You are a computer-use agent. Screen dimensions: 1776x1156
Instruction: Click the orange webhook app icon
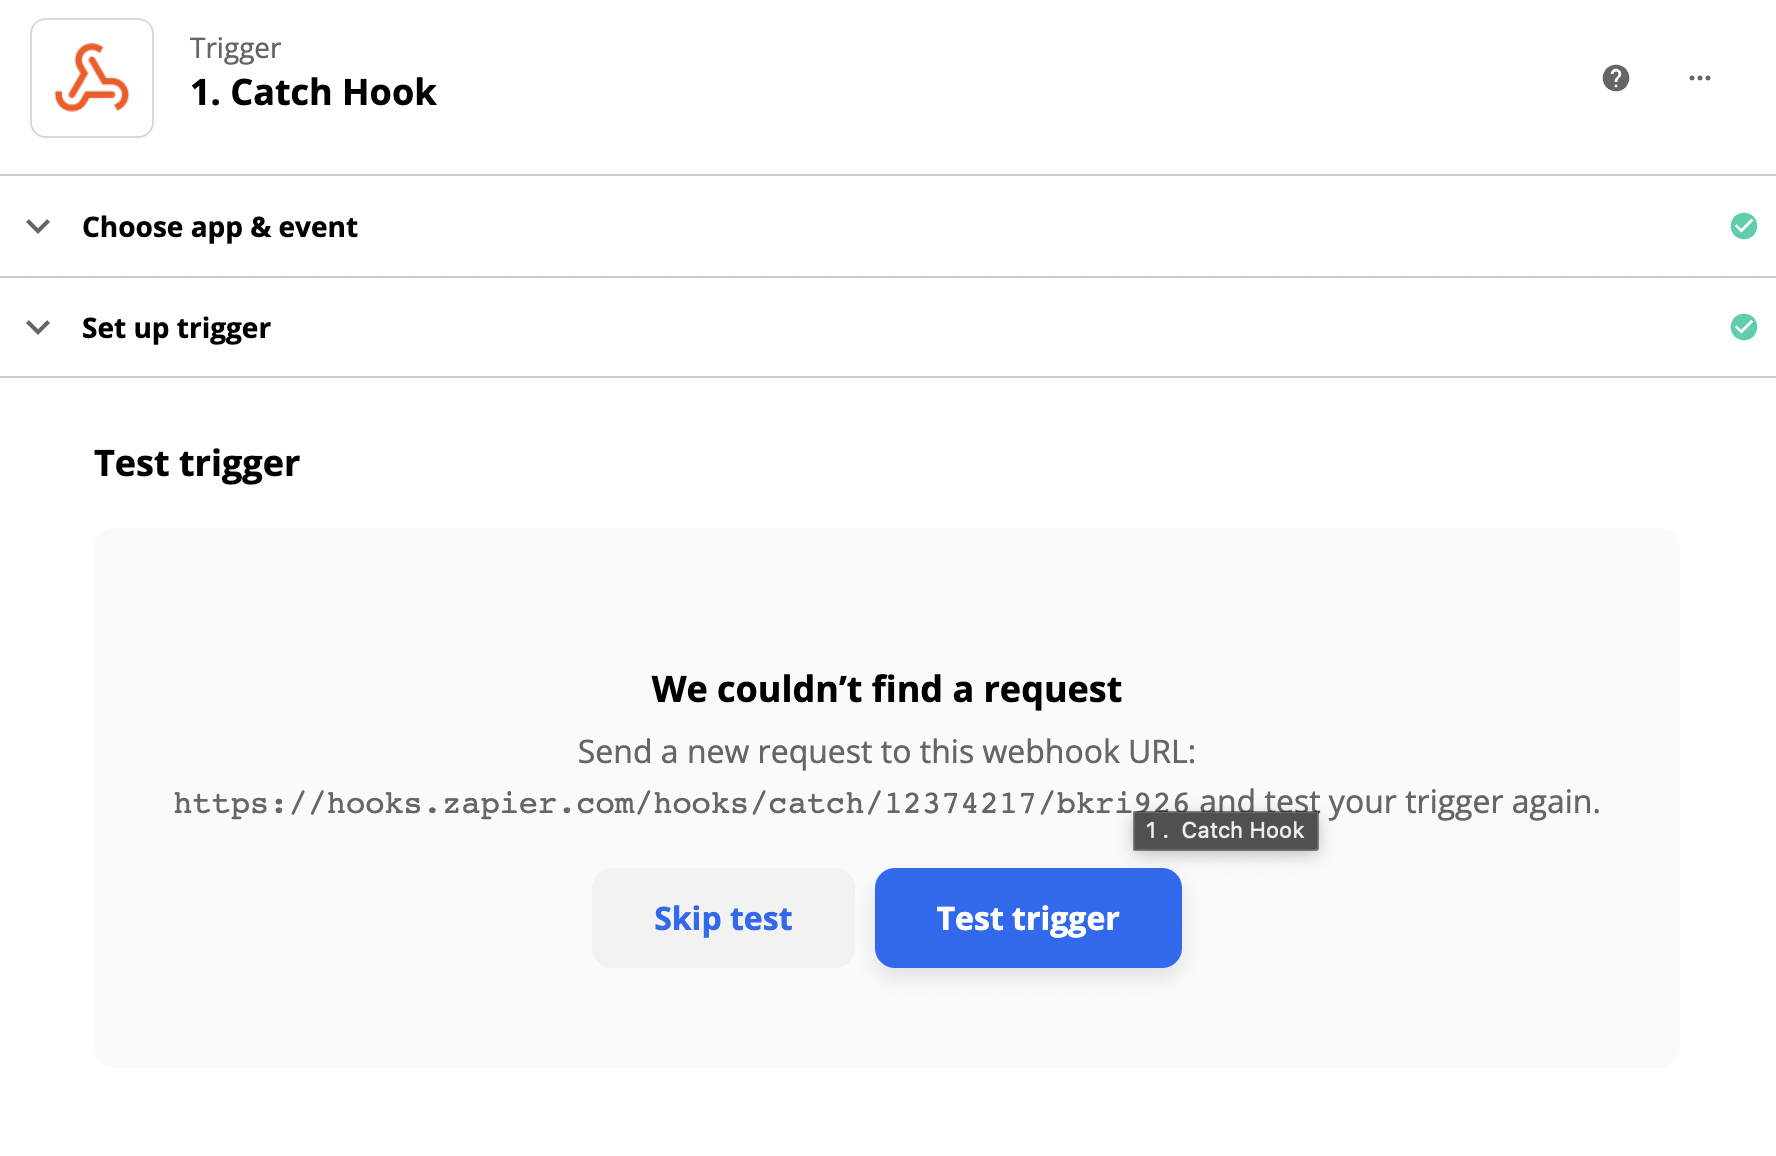92,78
